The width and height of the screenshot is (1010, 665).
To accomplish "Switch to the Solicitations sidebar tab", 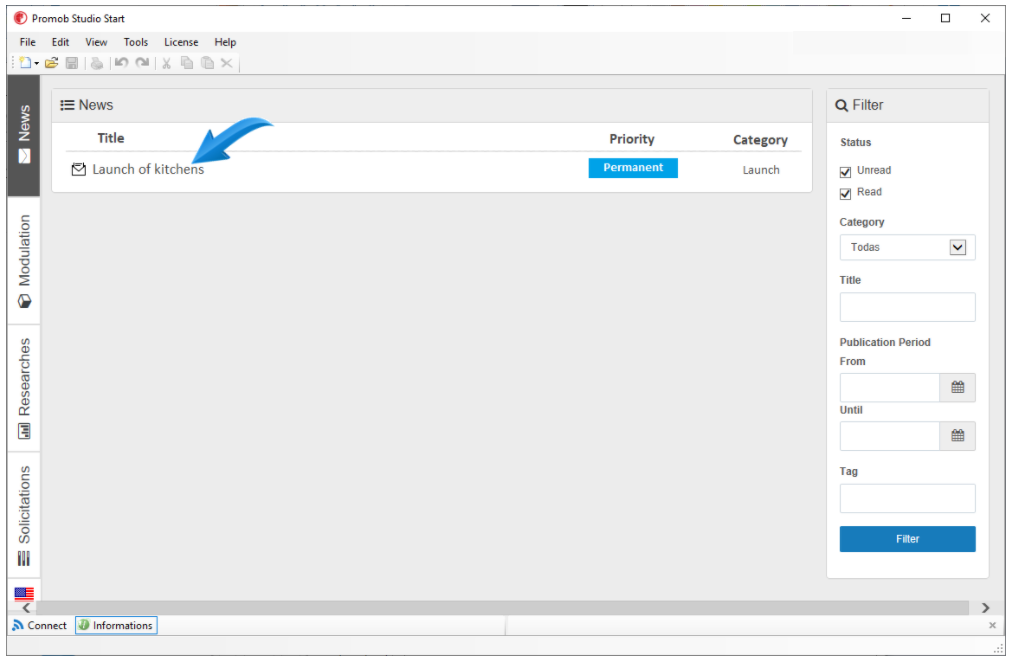I will 24,515.
